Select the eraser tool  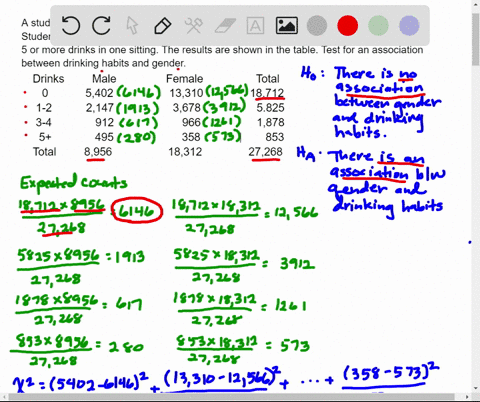(x=225, y=26)
